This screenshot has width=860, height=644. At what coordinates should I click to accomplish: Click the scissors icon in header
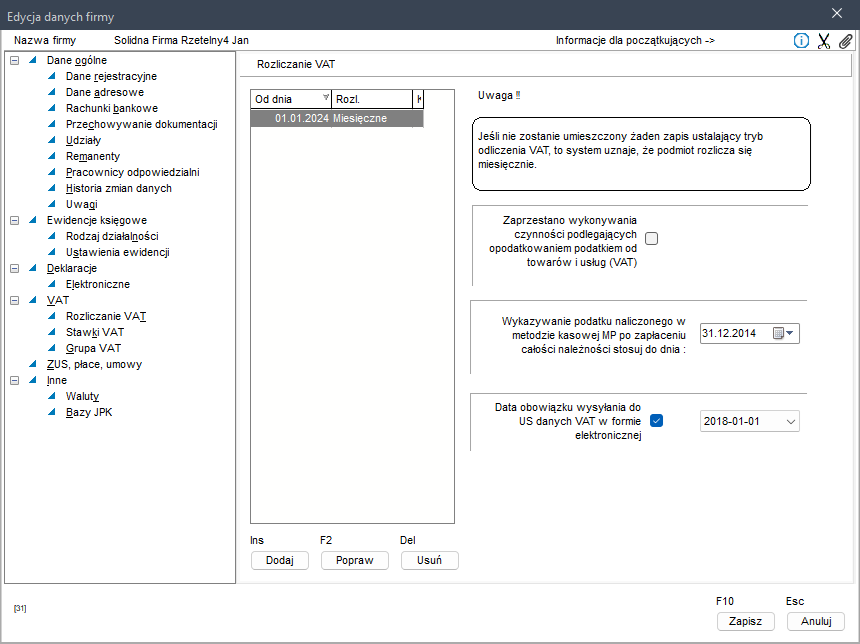click(824, 41)
